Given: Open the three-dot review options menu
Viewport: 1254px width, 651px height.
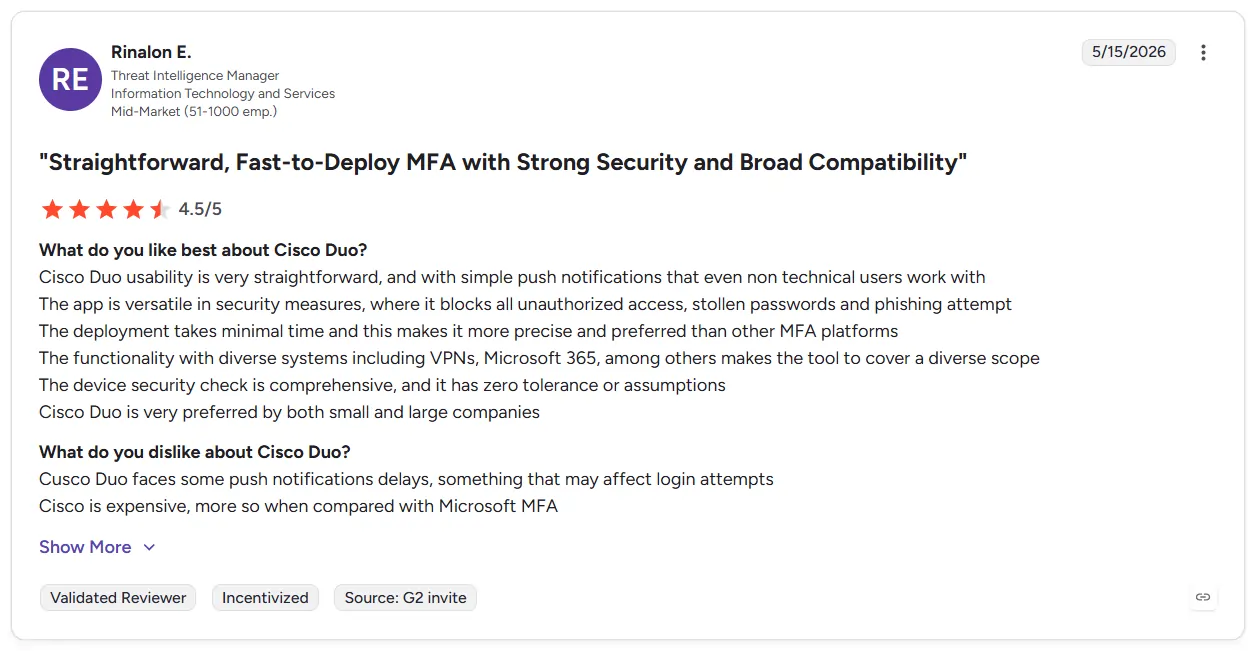Looking at the screenshot, I should [1203, 53].
